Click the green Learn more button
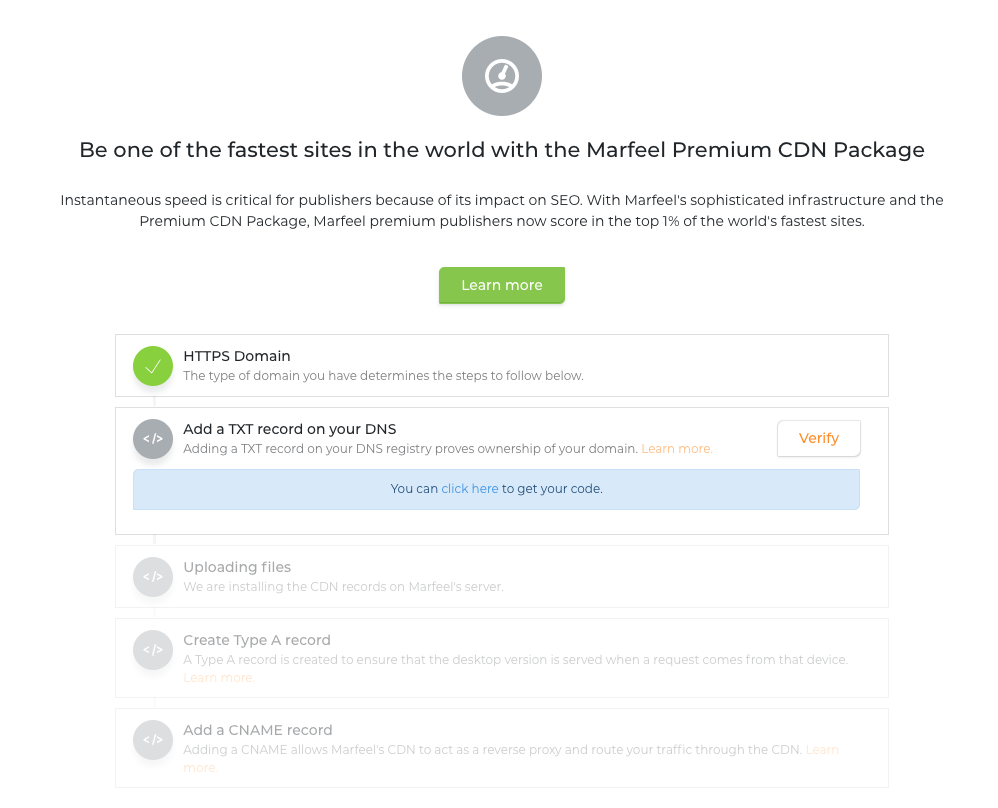 click(x=502, y=285)
